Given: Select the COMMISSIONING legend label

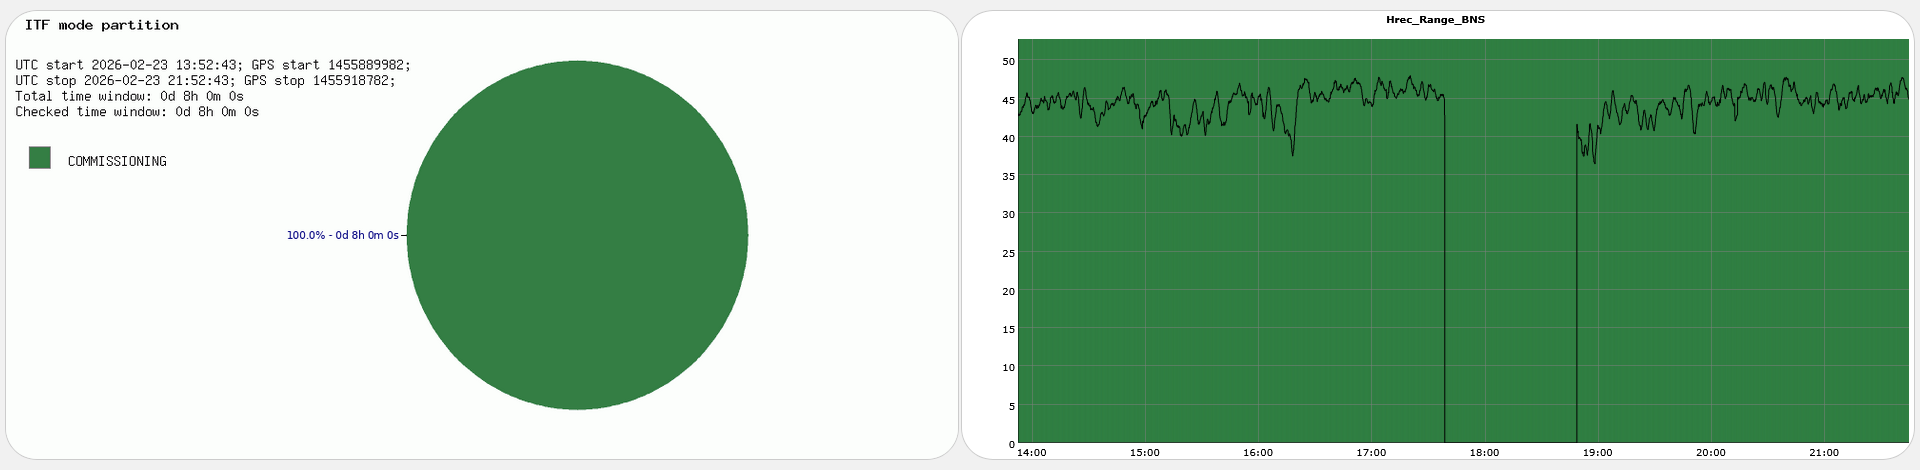Looking at the screenshot, I should point(117,161).
